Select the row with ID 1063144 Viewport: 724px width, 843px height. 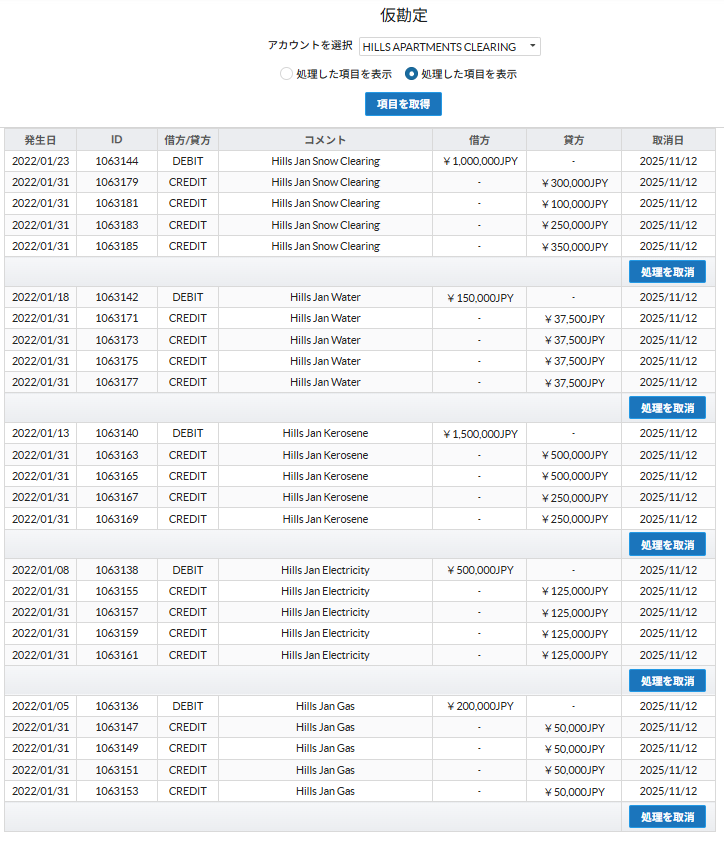tap(117, 161)
